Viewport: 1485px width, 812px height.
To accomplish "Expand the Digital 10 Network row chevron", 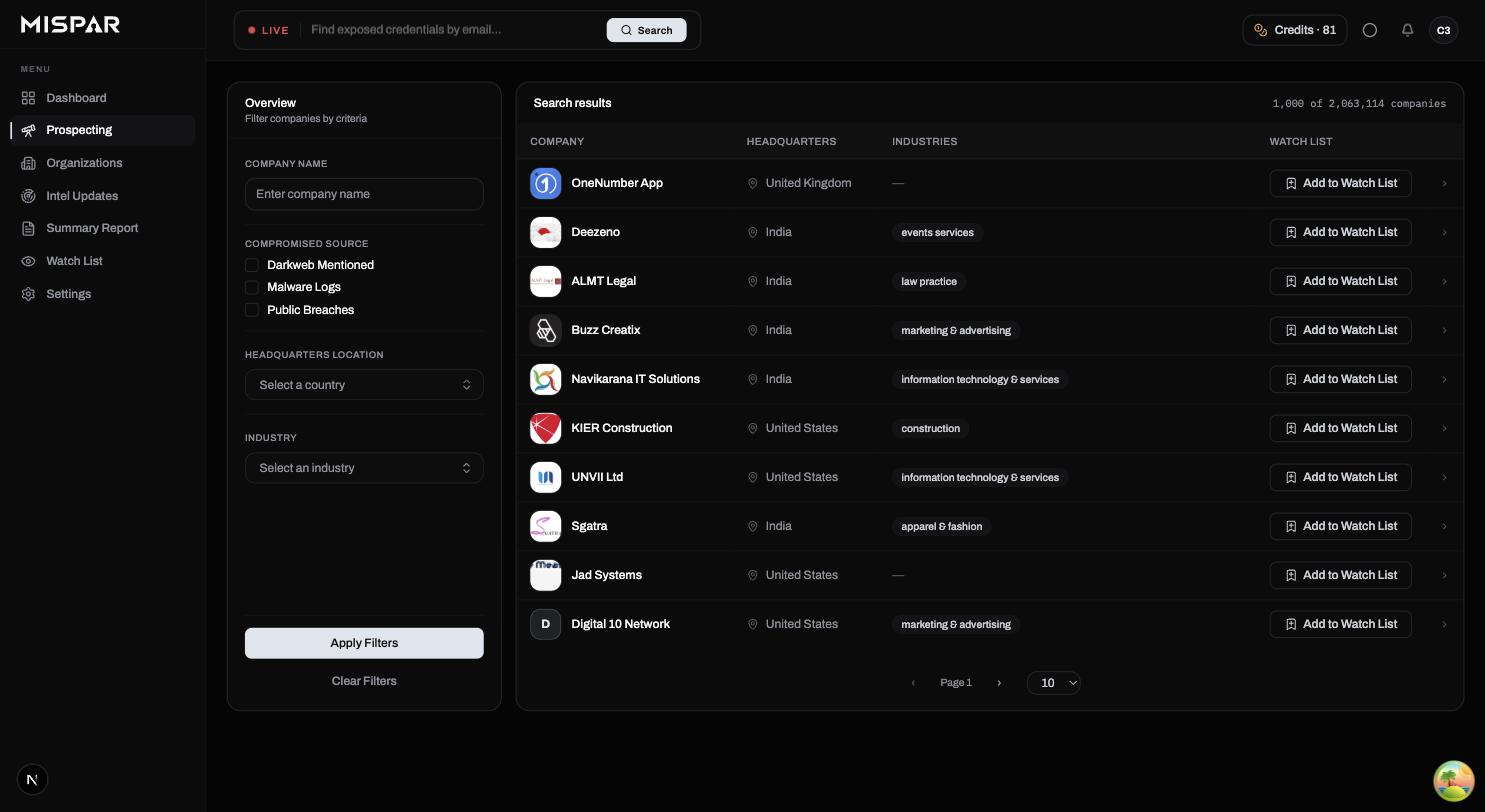I will point(1444,625).
